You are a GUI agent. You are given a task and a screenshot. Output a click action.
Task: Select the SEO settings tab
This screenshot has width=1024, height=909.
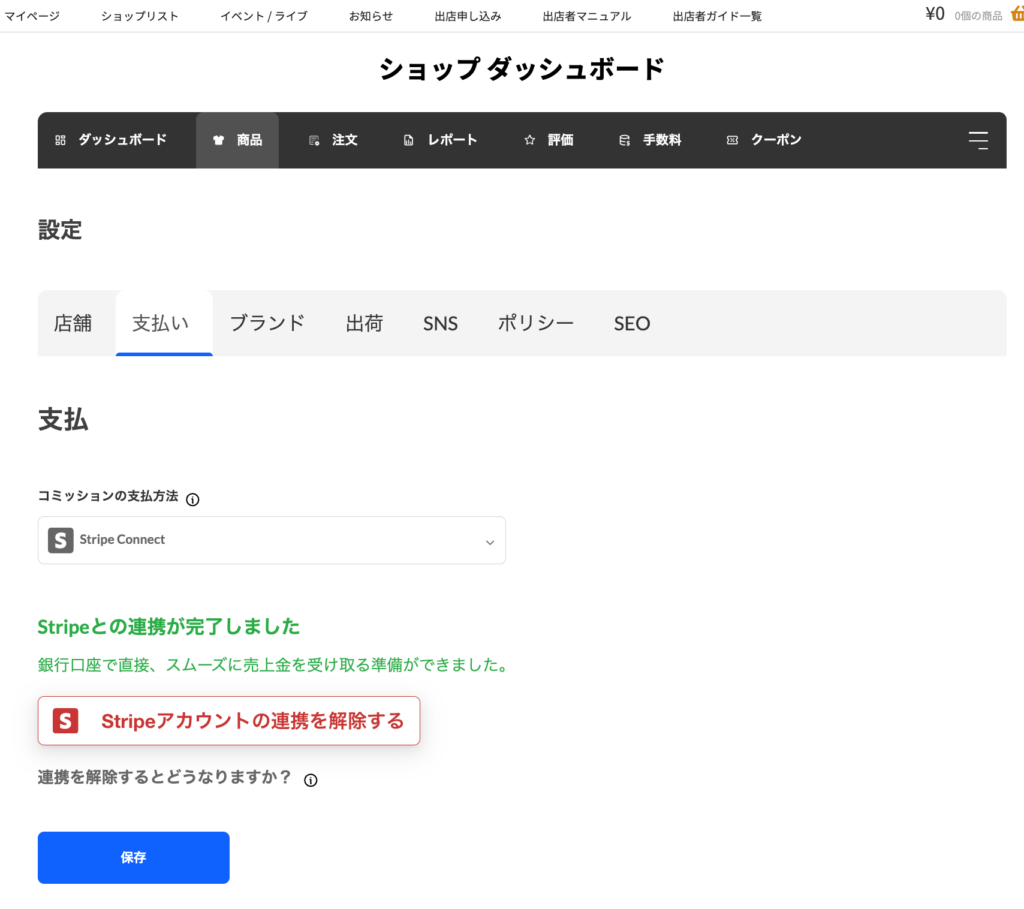pos(632,323)
